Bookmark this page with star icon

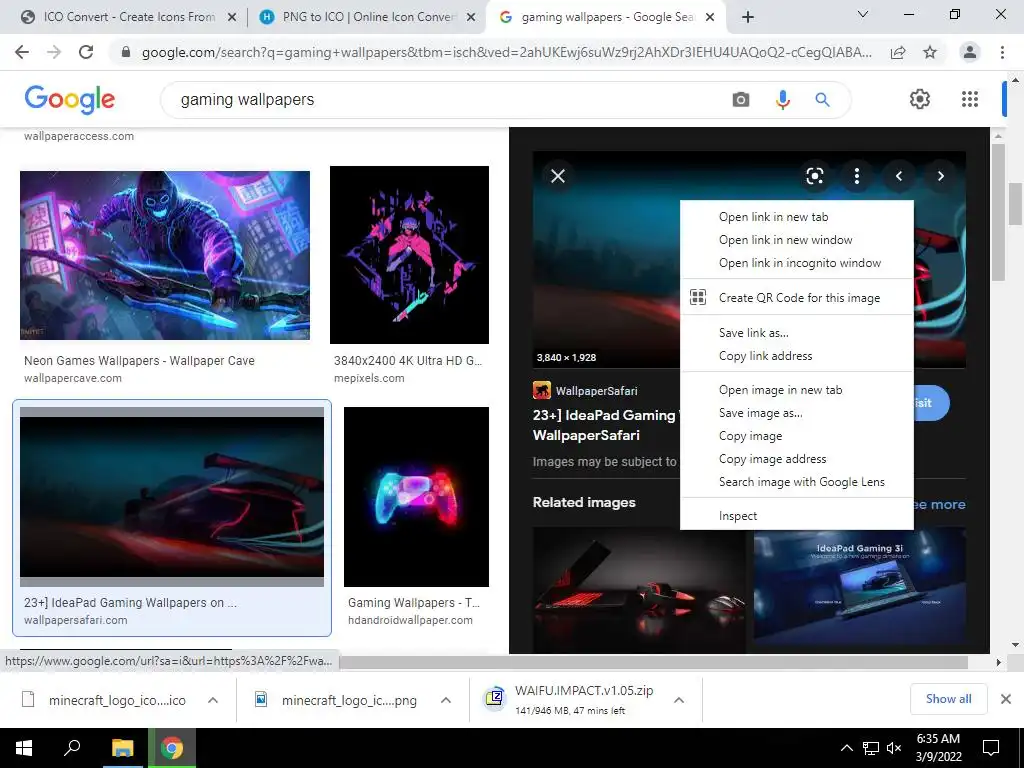click(930, 52)
